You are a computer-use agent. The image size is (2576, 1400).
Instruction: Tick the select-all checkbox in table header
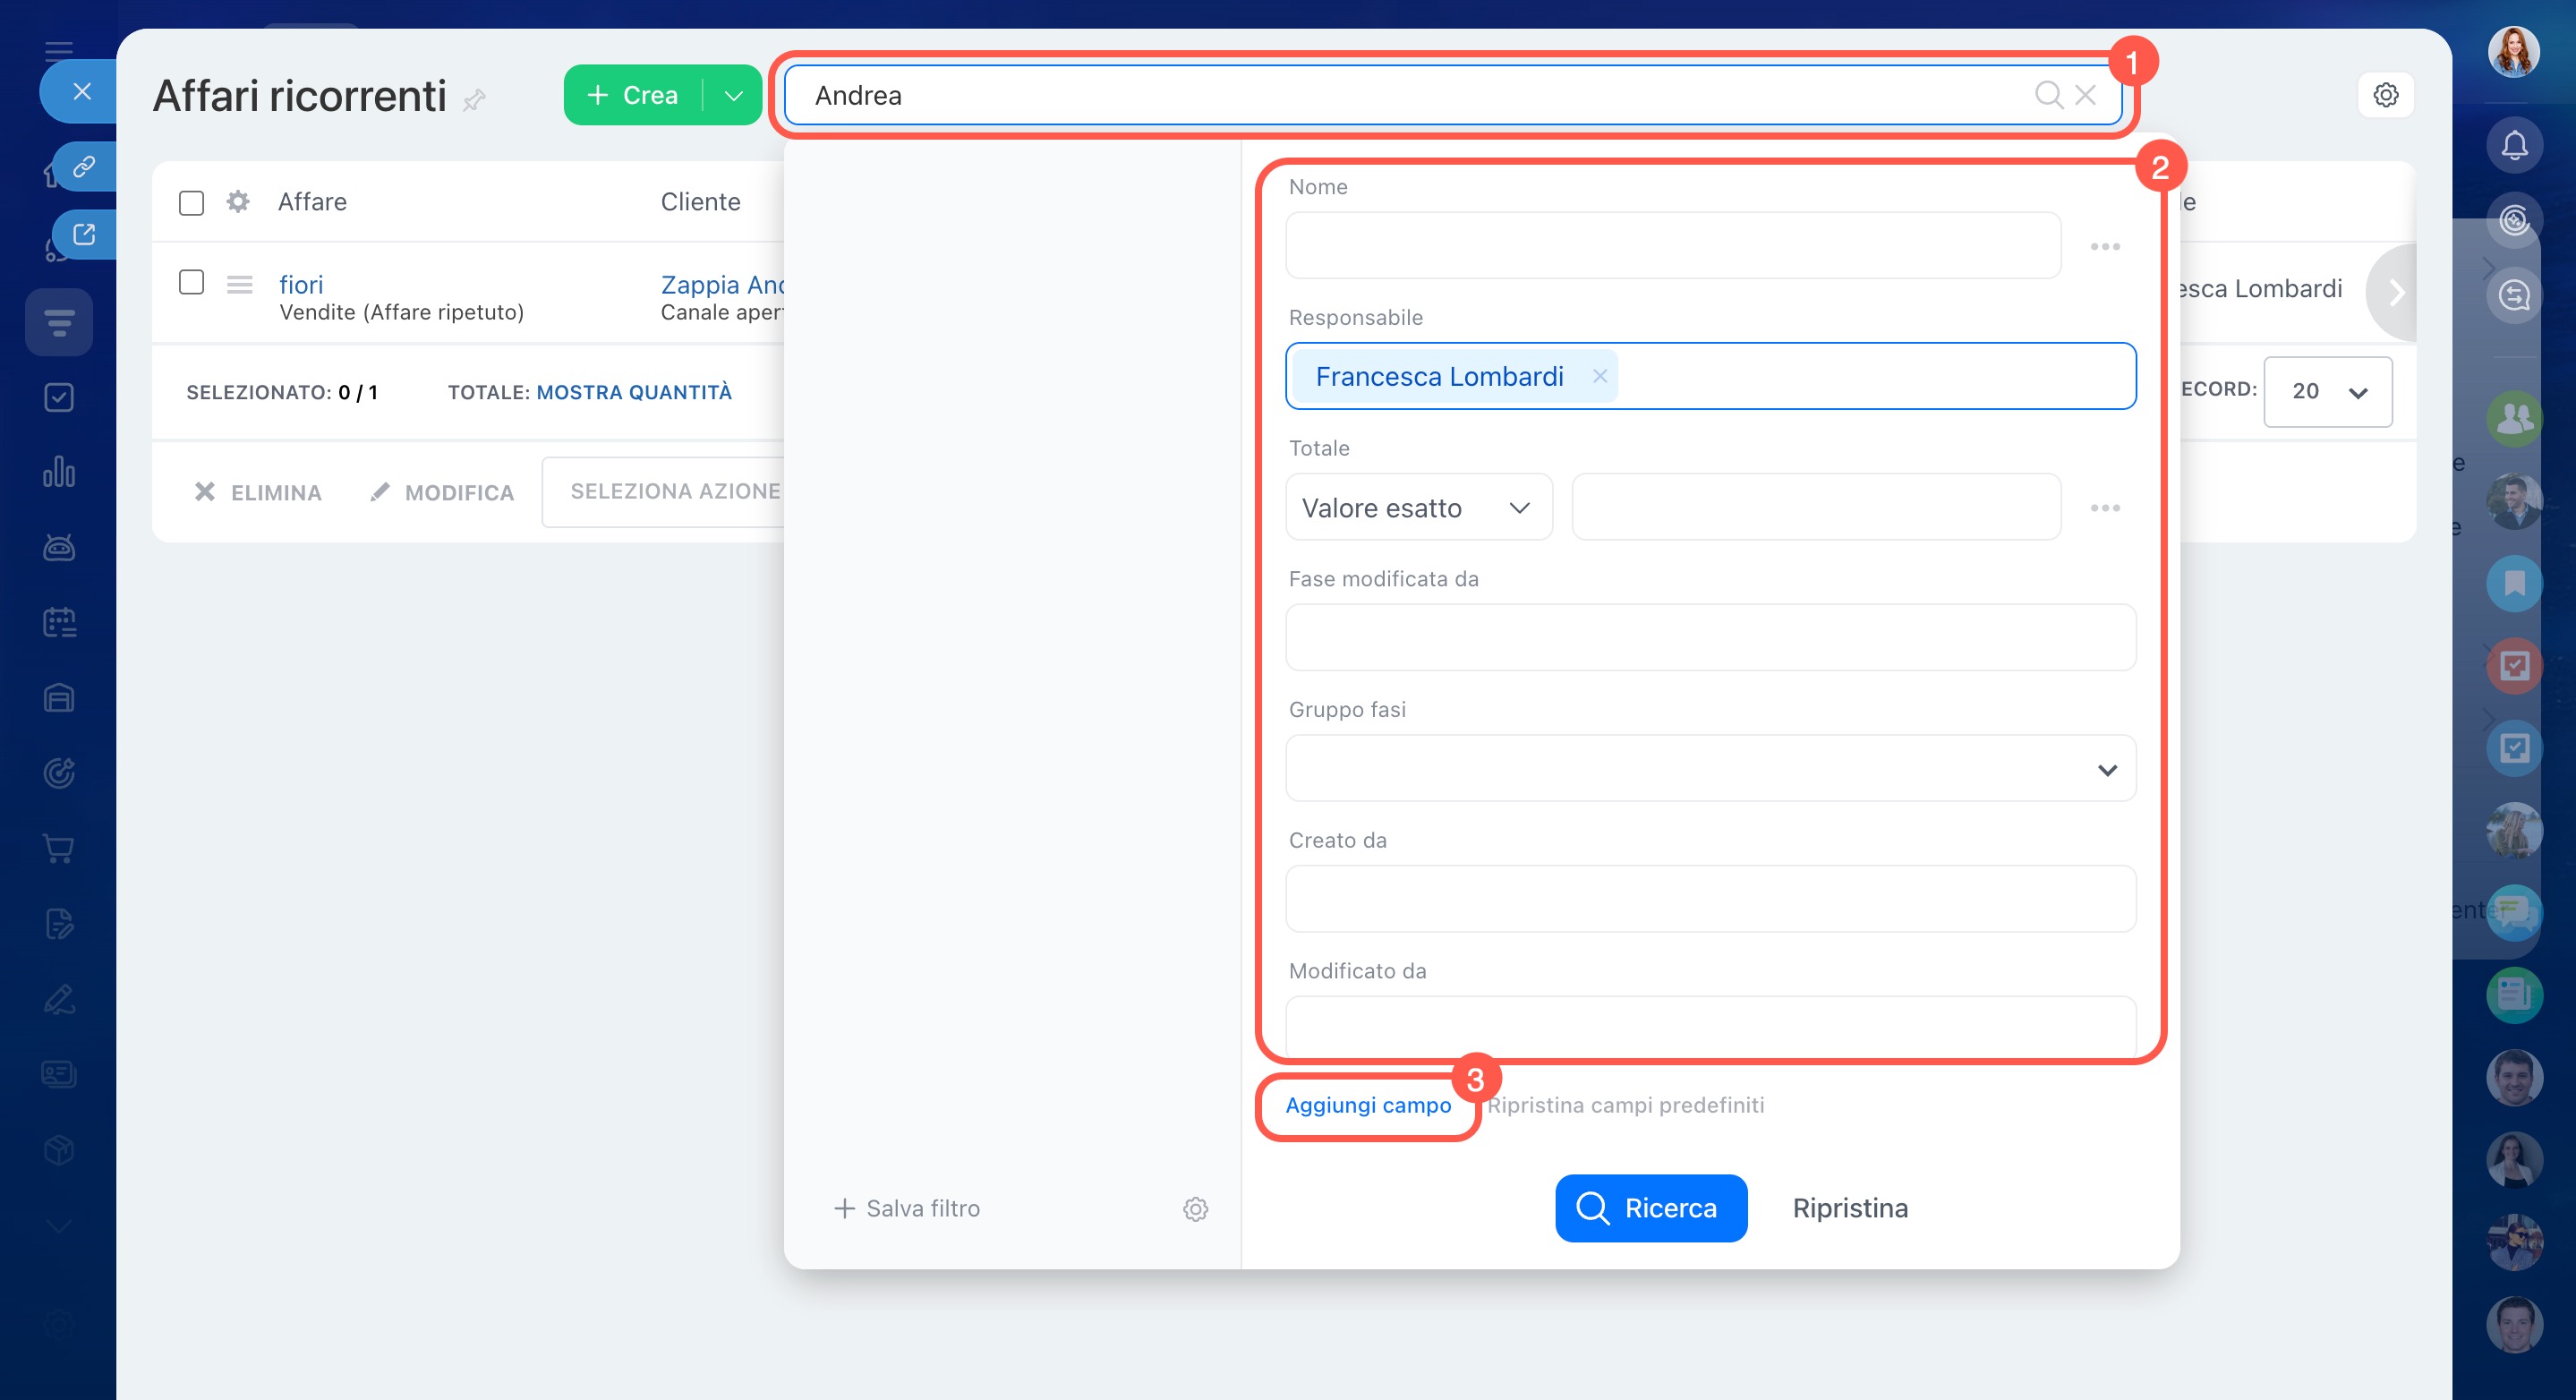click(x=191, y=203)
